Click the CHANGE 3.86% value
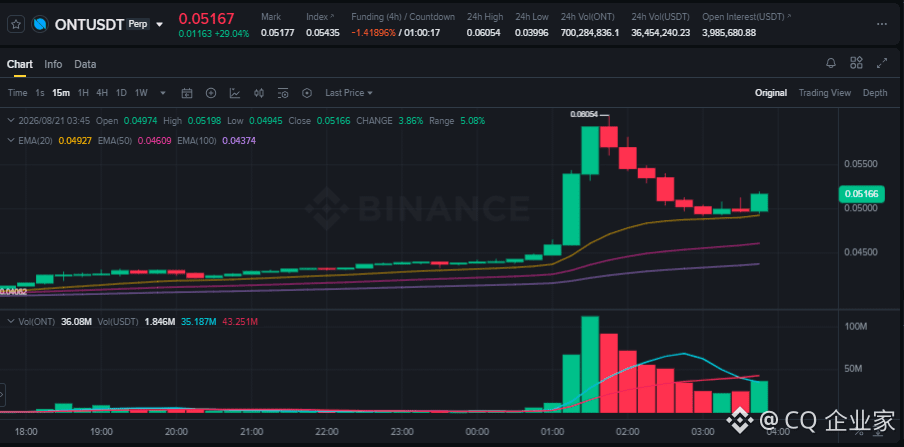904x447 pixels. 412,121
